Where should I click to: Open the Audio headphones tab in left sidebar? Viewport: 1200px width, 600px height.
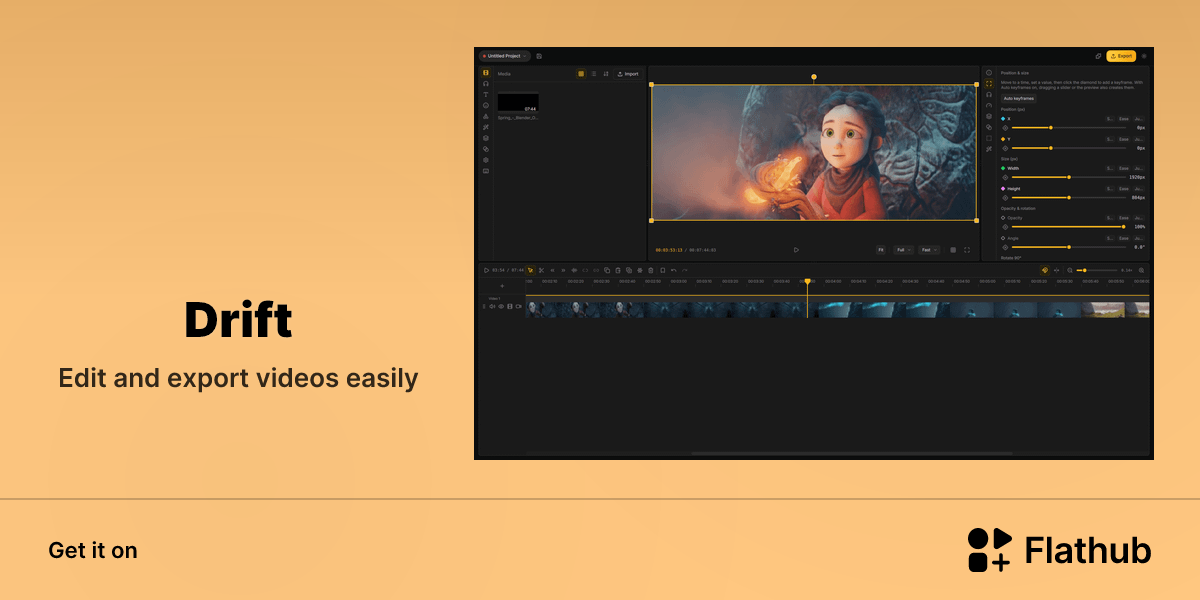coord(486,84)
